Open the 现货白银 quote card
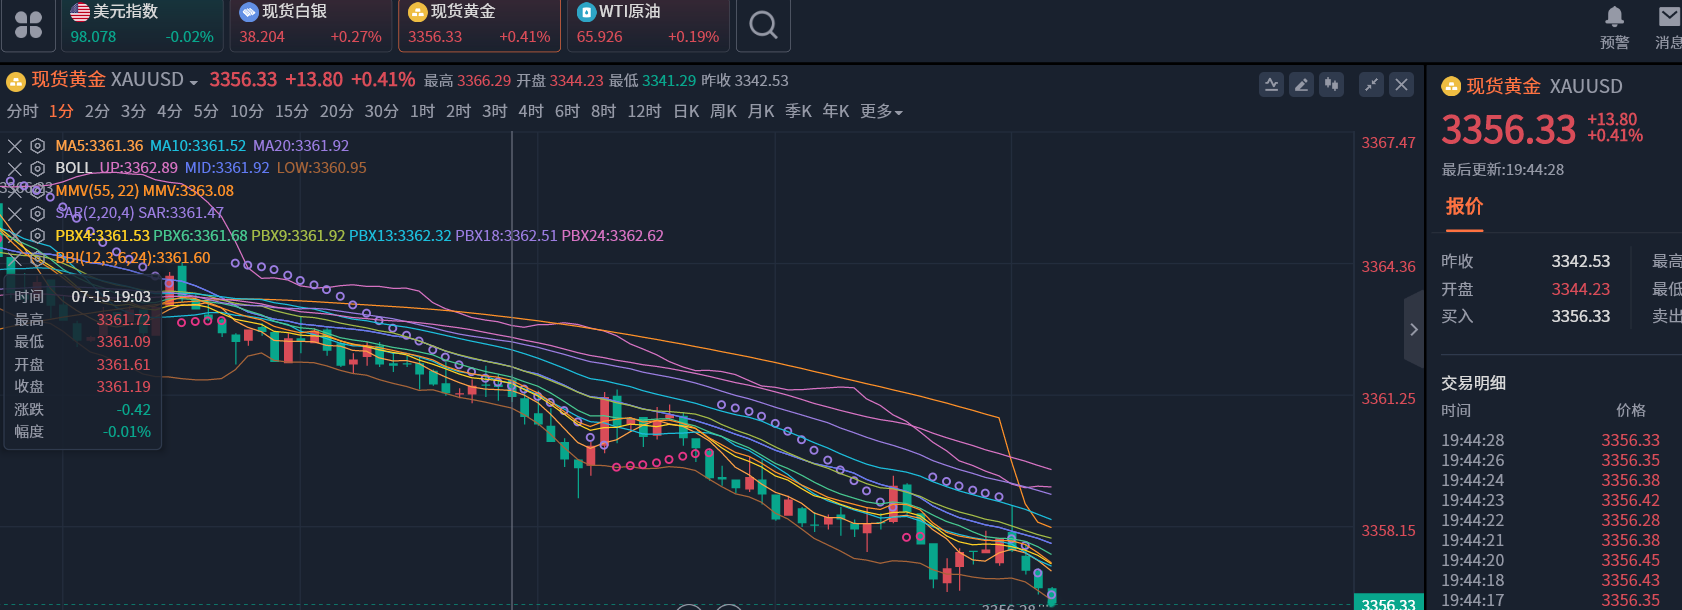This screenshot has width=1682, height=610. coord(310,25)
